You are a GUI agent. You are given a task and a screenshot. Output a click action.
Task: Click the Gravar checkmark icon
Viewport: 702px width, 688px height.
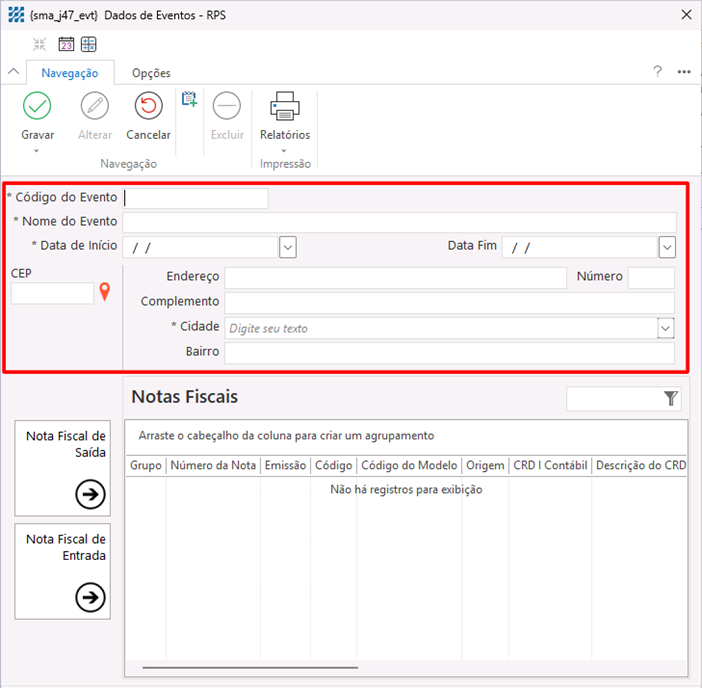[37, 106]
